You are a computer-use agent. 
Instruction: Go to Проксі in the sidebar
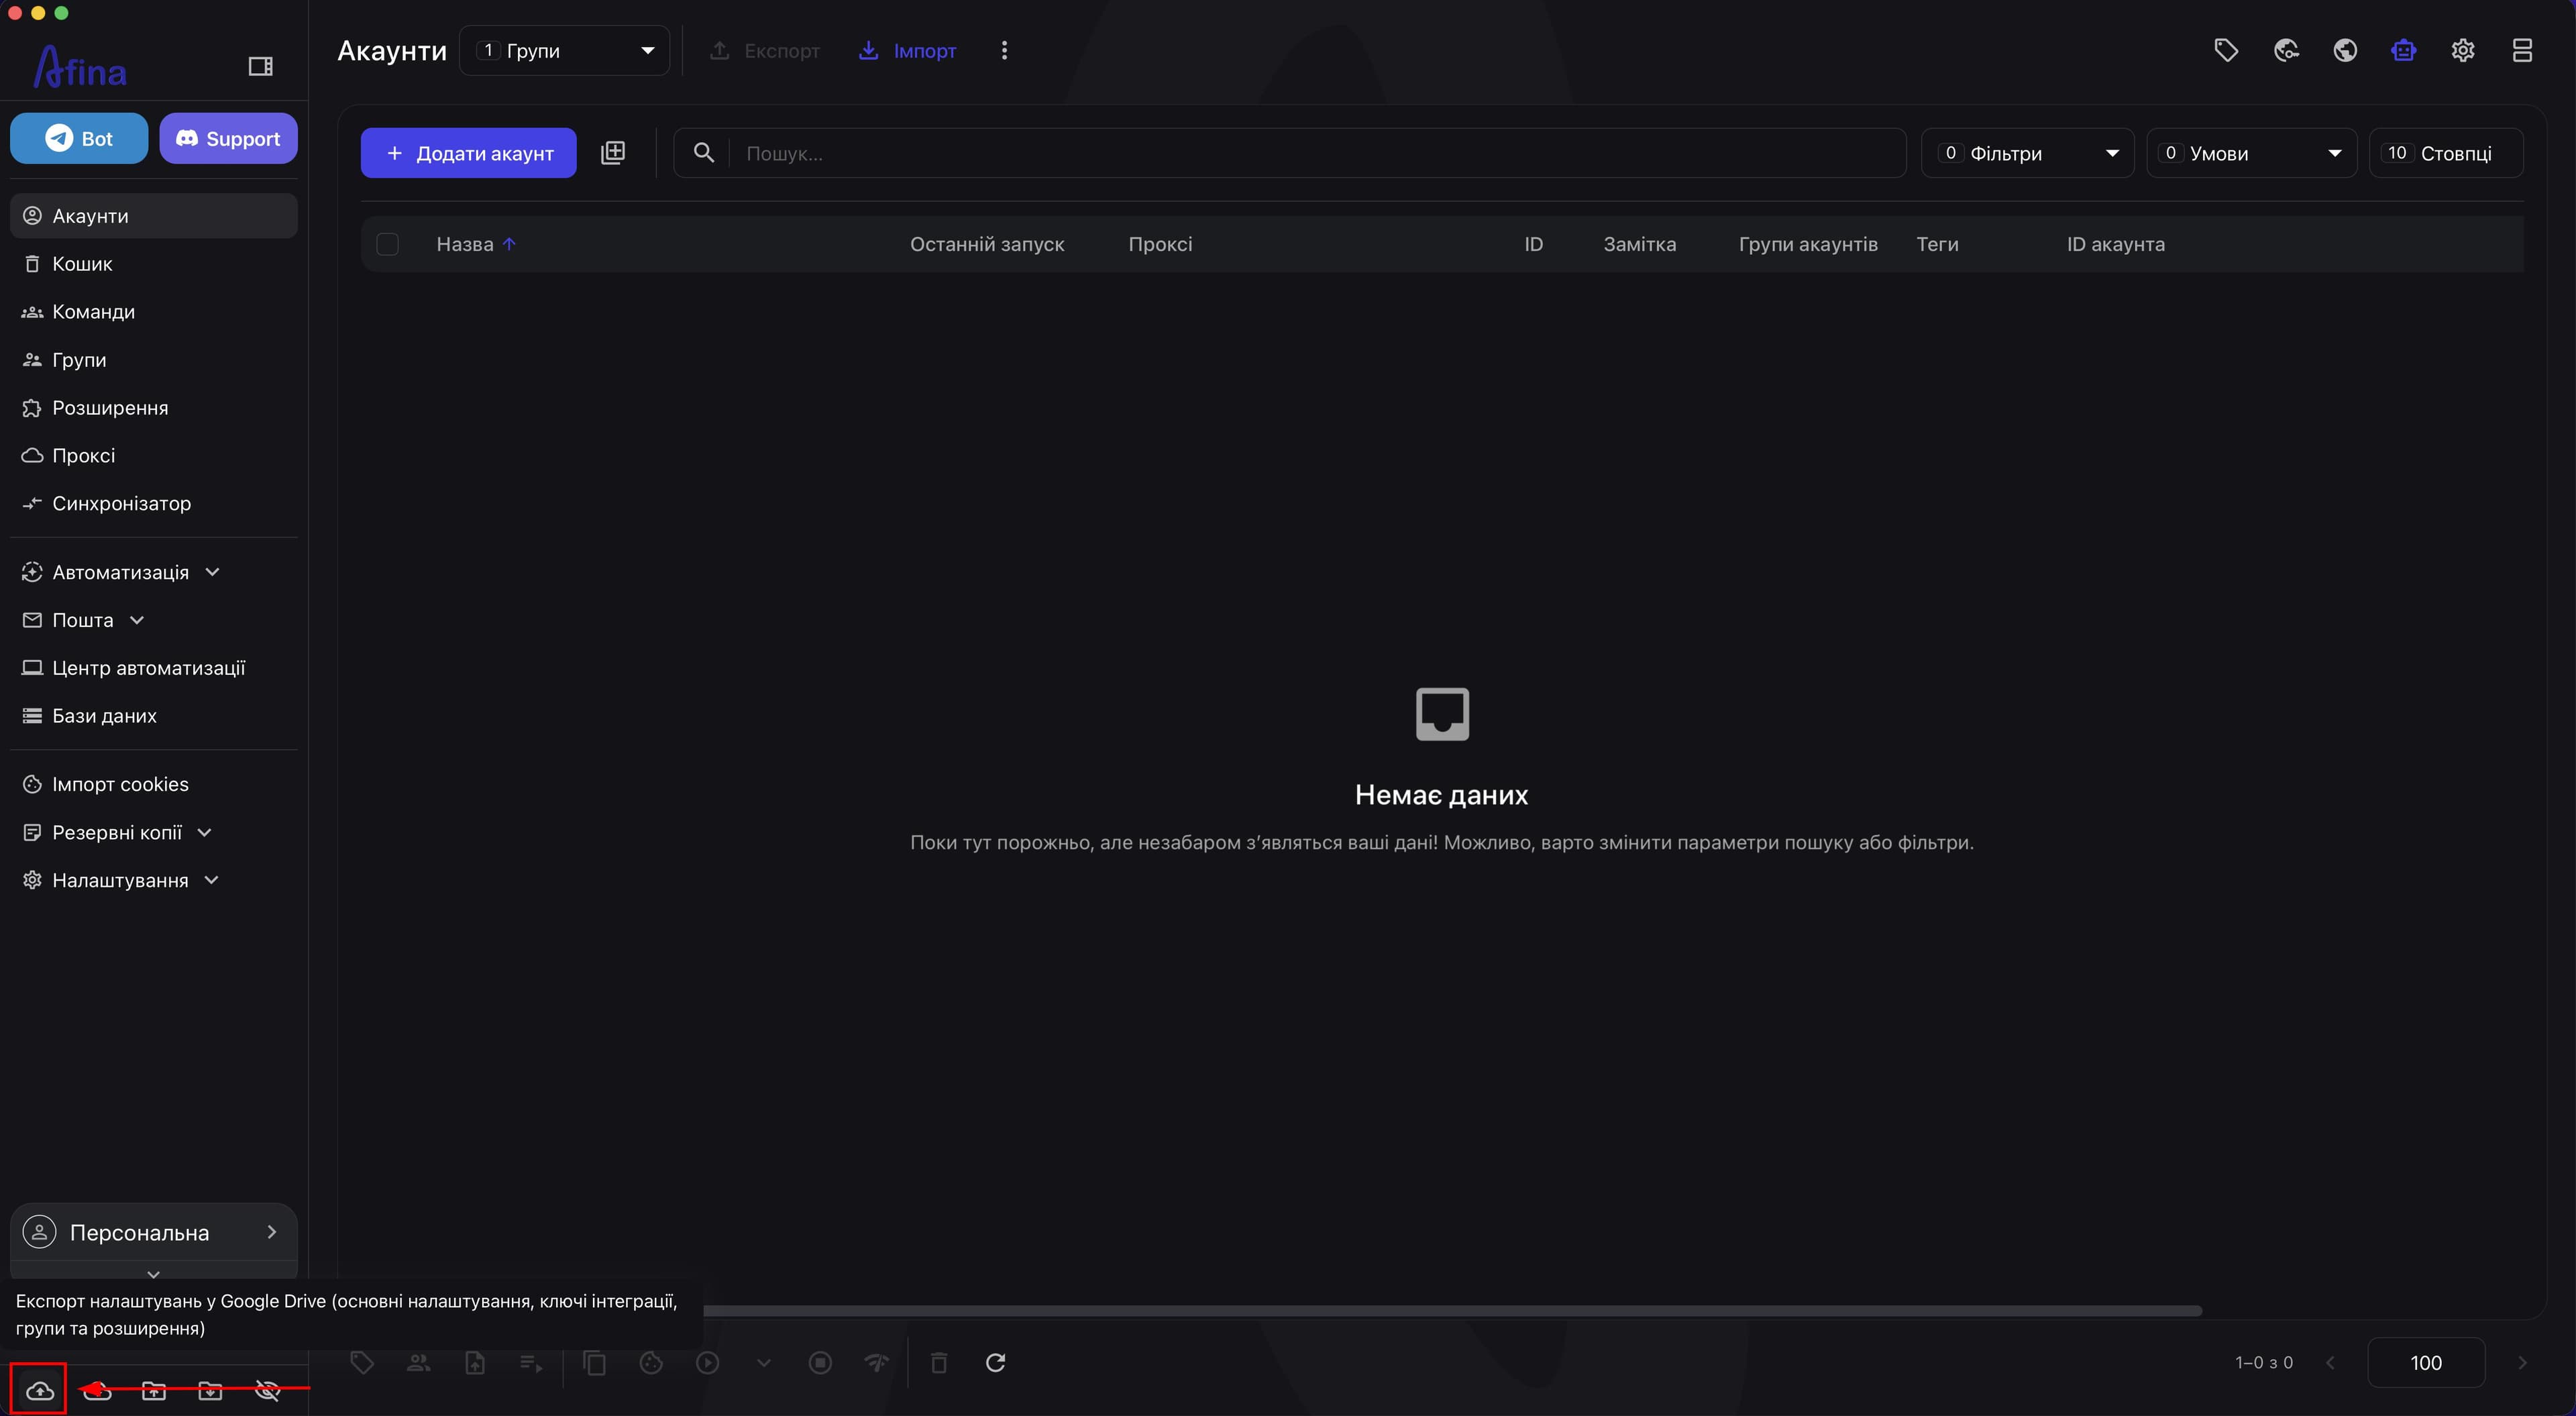pyautogui.click(x=154, y=455)
